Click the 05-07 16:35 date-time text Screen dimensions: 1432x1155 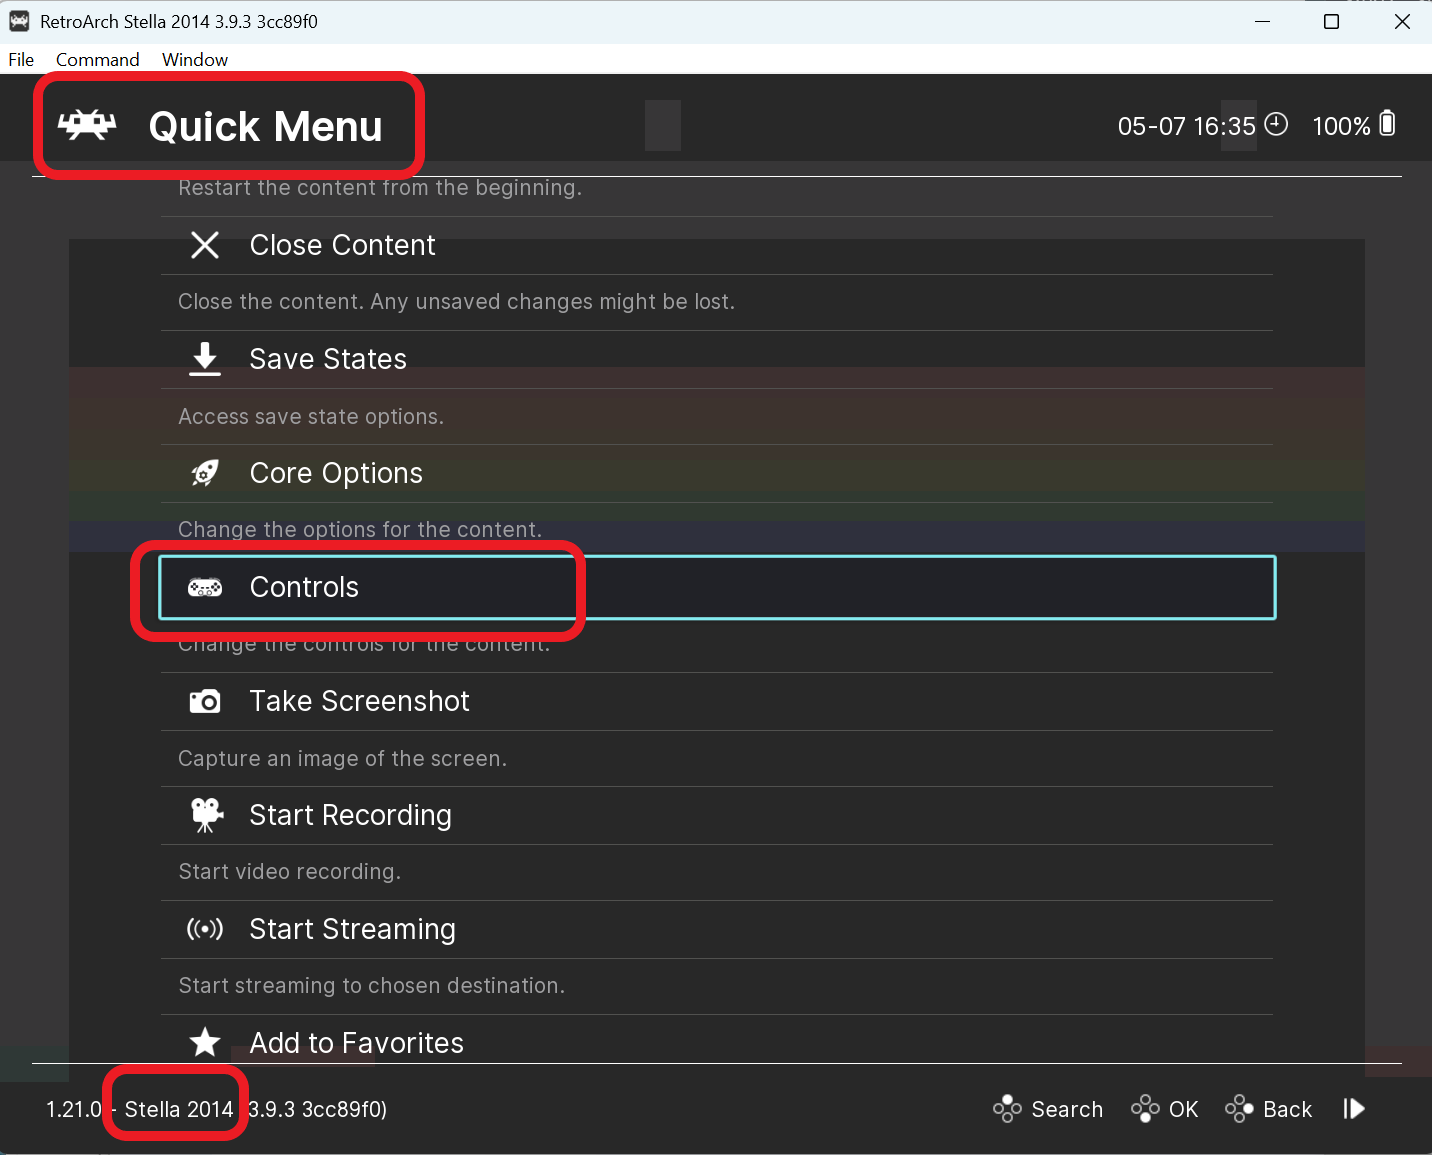pos(1186,126)
